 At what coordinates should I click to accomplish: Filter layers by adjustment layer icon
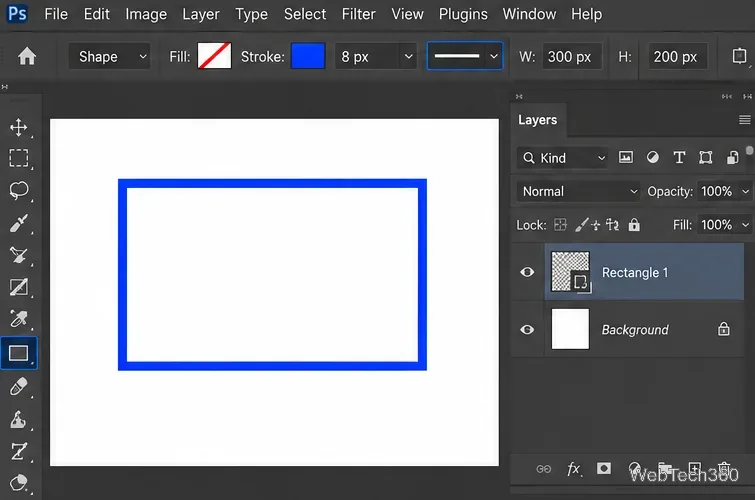[652, 158]
